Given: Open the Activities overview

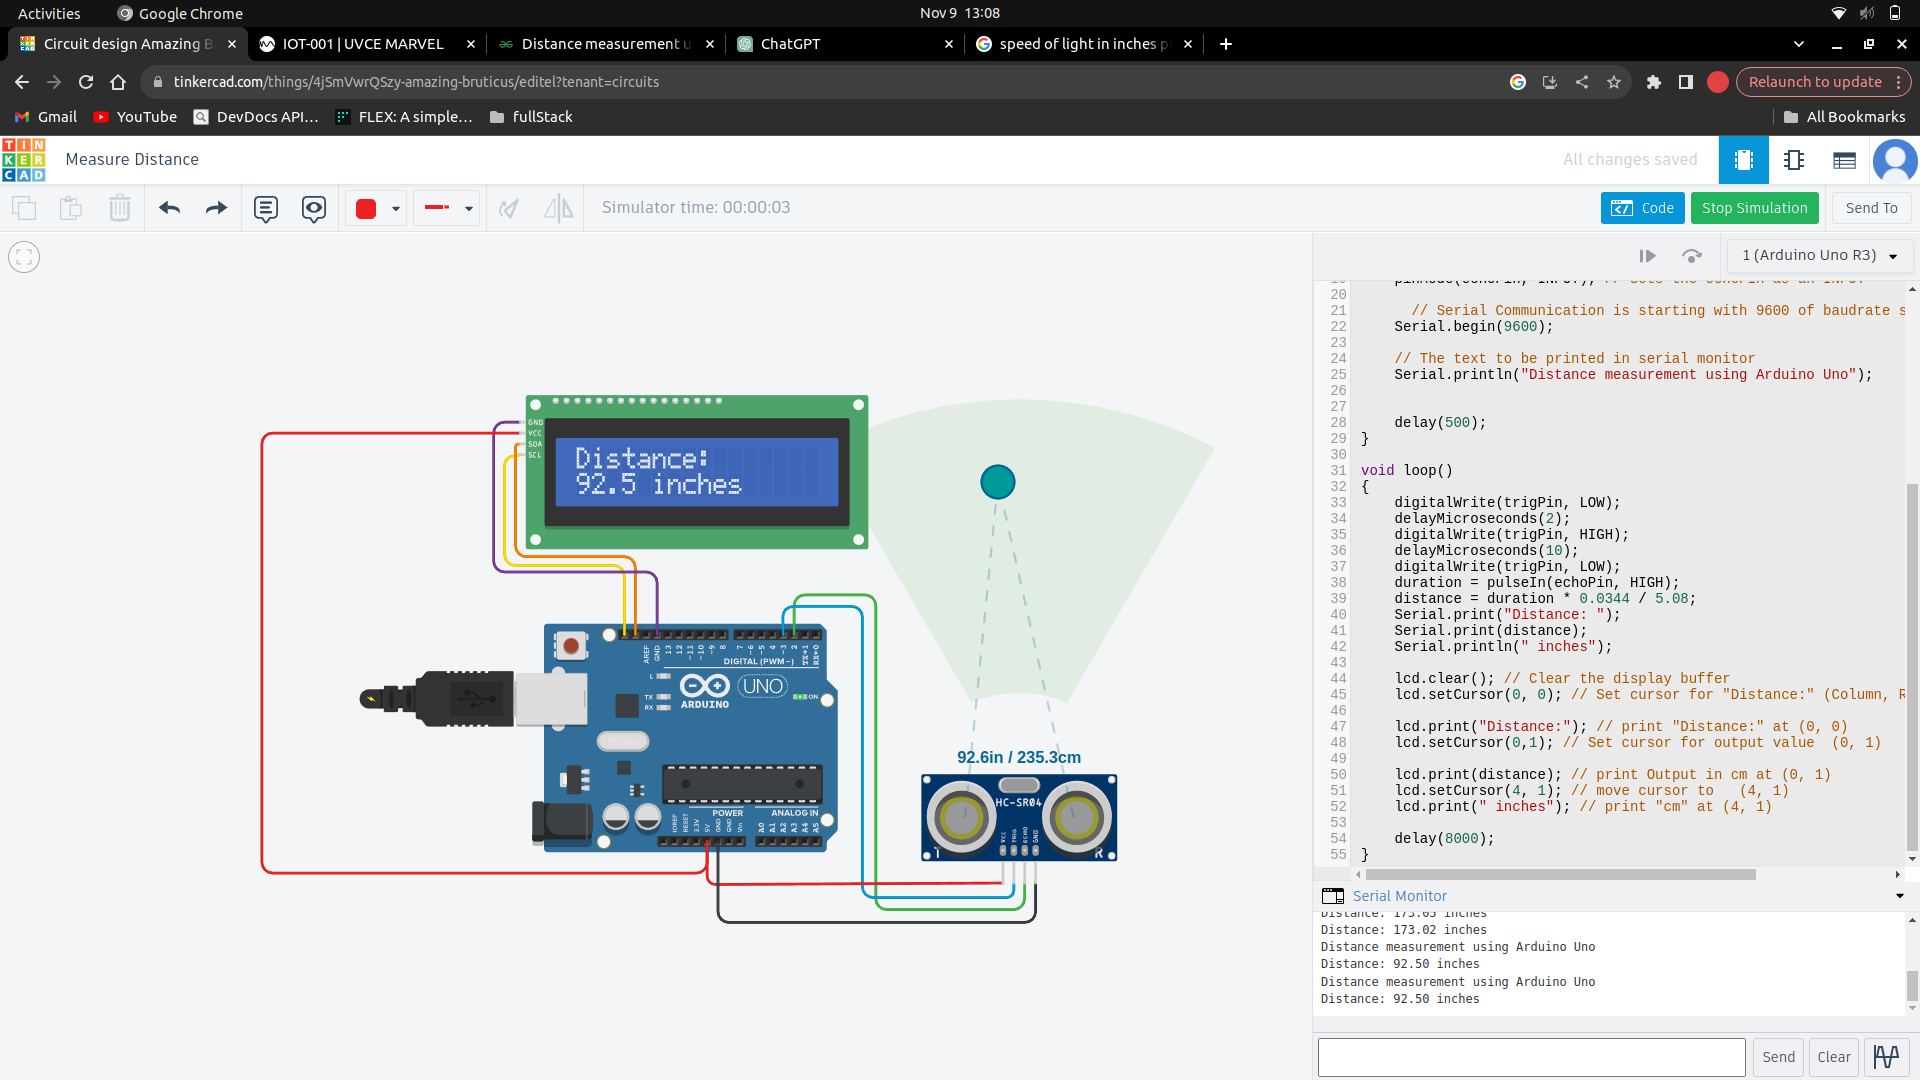Looking at the screenshot, I should point(49,13).
